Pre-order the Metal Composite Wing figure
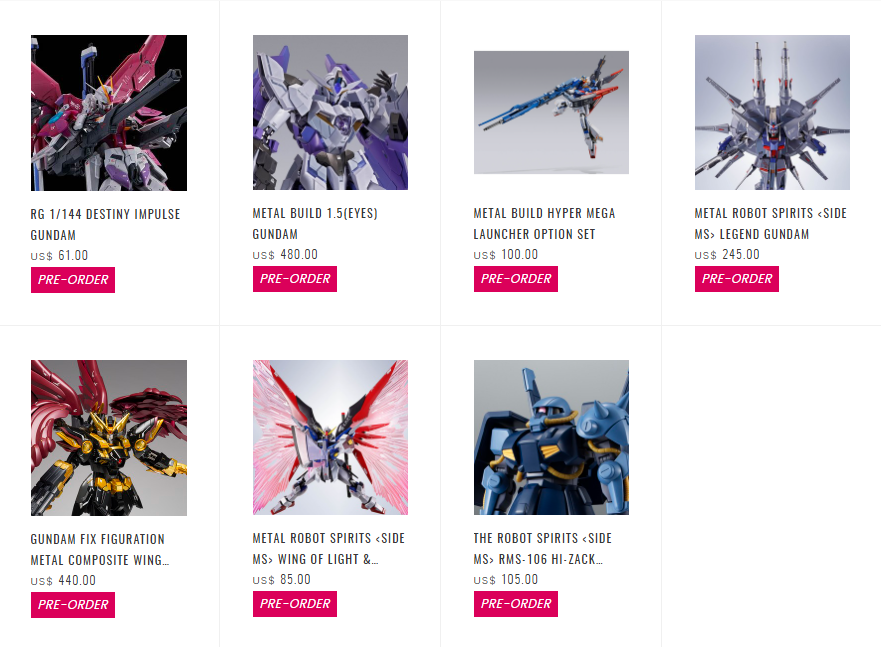 [73, 605]
